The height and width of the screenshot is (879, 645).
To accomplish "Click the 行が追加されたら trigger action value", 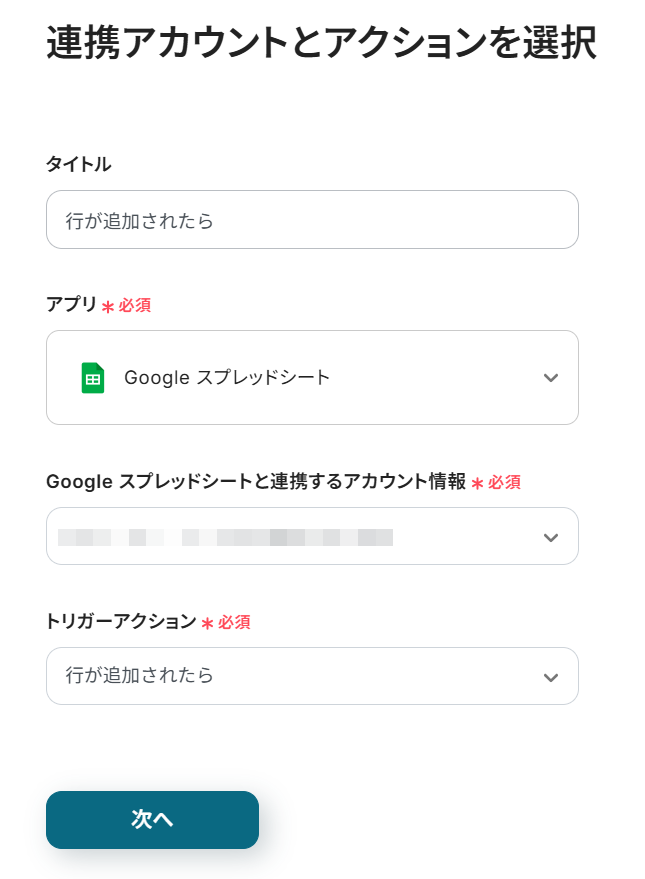I will 140,676.
